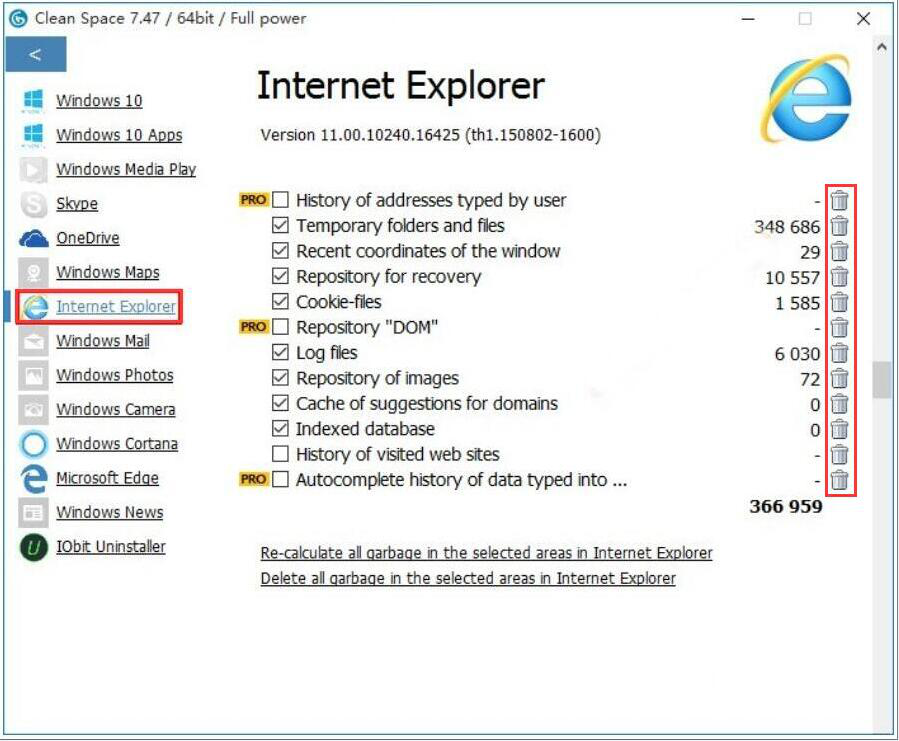Viewport: 899px width, 741px height.
Task: Uncheck Cache of suggestions for domains
Action: tap(280, 403)
